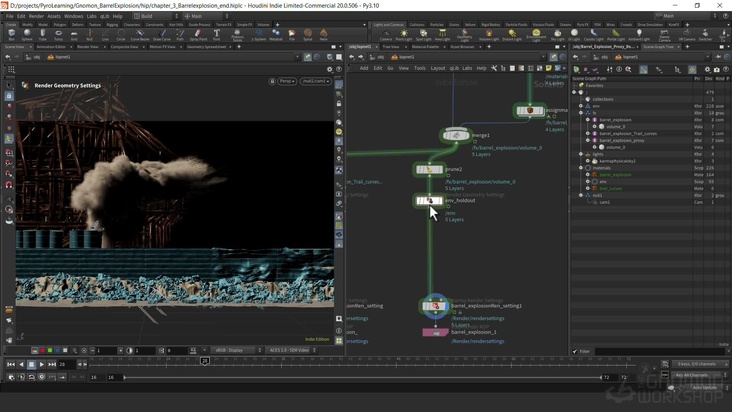Select the env_holdout node
This screenshot has width=732, height=412.
(x=429, y=201)
